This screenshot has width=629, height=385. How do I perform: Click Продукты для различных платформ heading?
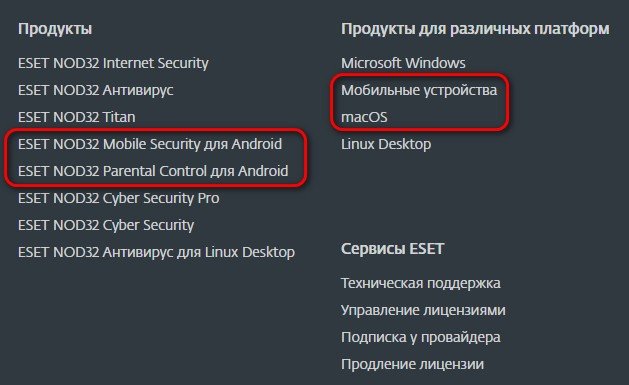coord(475,29)
